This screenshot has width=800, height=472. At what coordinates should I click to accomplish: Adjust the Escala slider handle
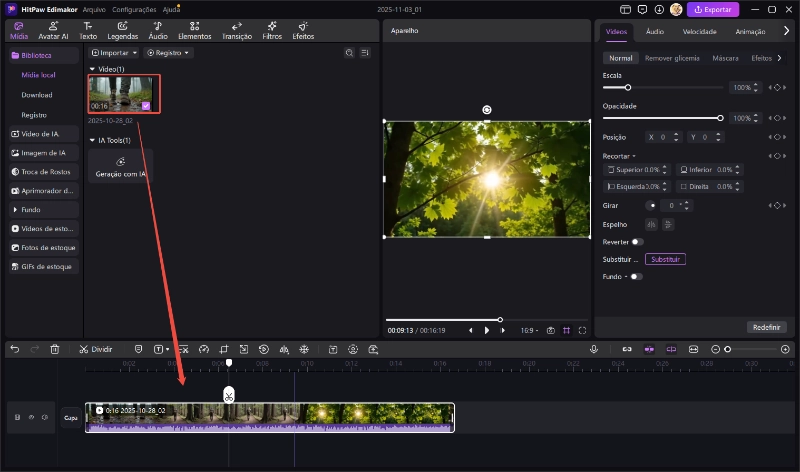click(x=628, y=88)
